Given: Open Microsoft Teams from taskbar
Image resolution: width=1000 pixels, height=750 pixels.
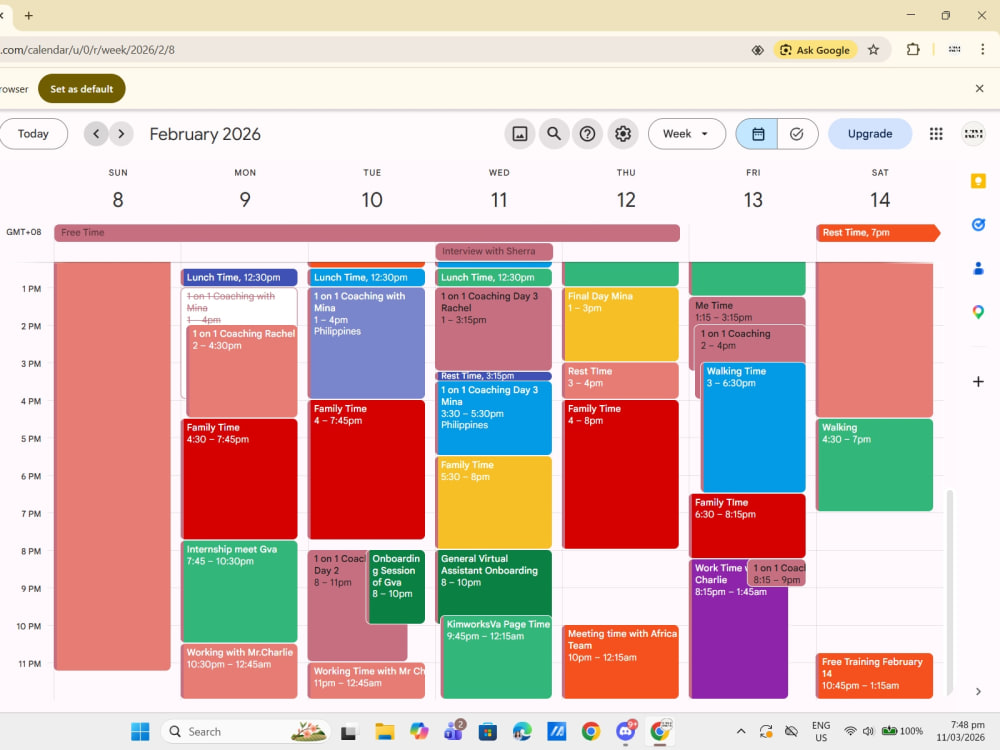Looking at the screenshot, I should pyautogui.click(x=454, y=732).
